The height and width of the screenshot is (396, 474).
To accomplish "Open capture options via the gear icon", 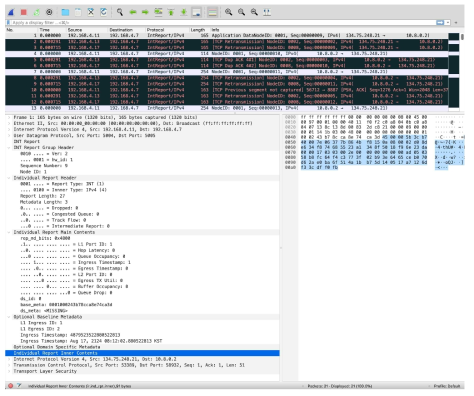I will (49, 12).
